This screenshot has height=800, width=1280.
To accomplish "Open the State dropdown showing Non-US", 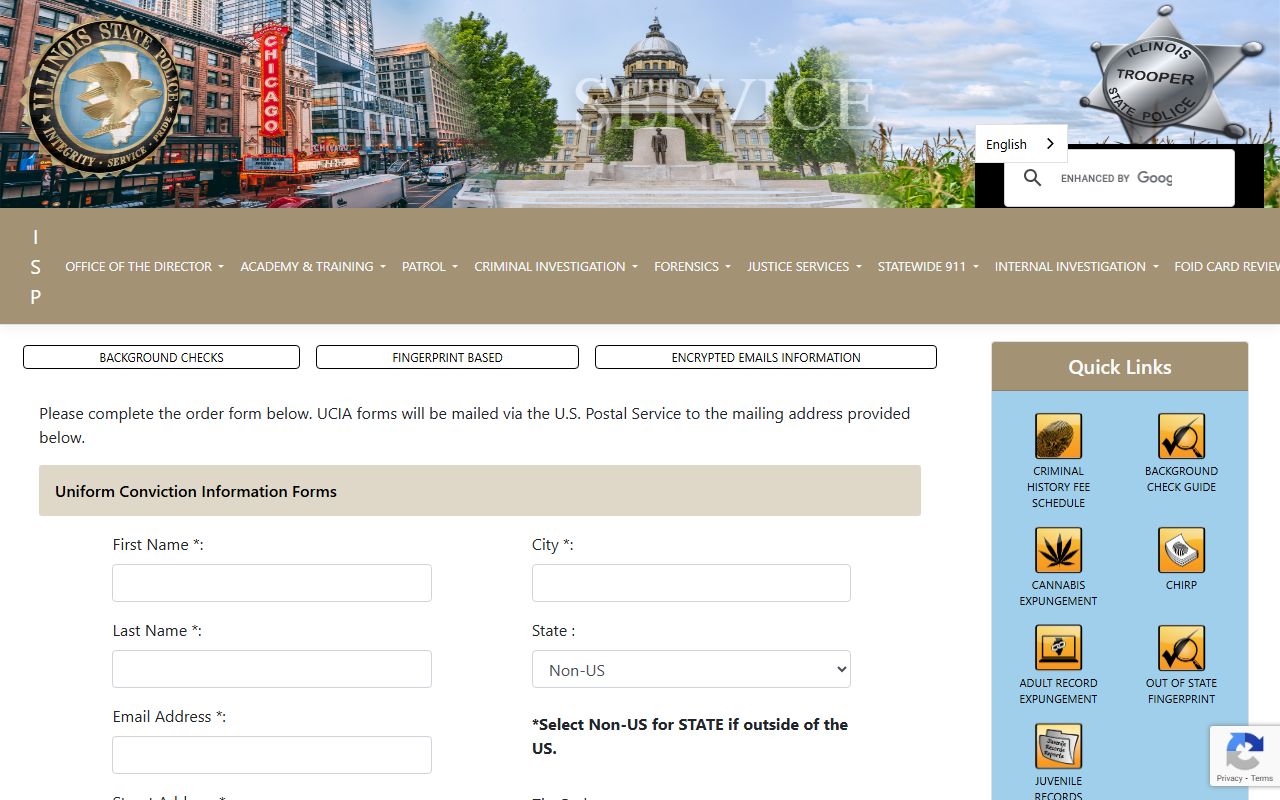I will (x=691, y=670).
